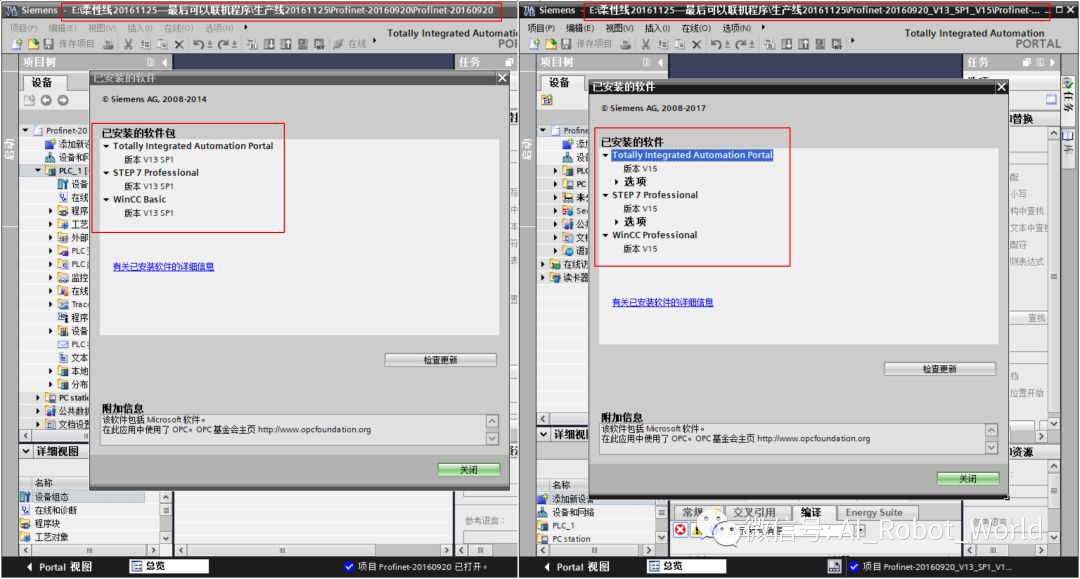Click Copy icon in left window toolbar

pos(145,44)
